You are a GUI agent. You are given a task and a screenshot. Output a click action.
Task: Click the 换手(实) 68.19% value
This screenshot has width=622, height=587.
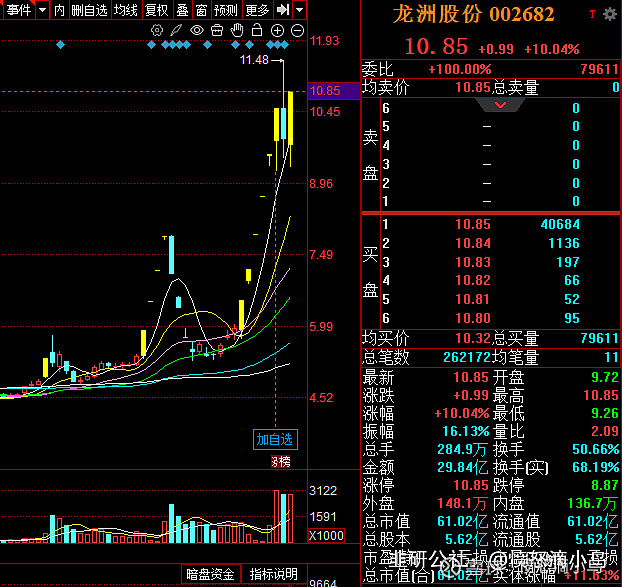tap(595, 467)
